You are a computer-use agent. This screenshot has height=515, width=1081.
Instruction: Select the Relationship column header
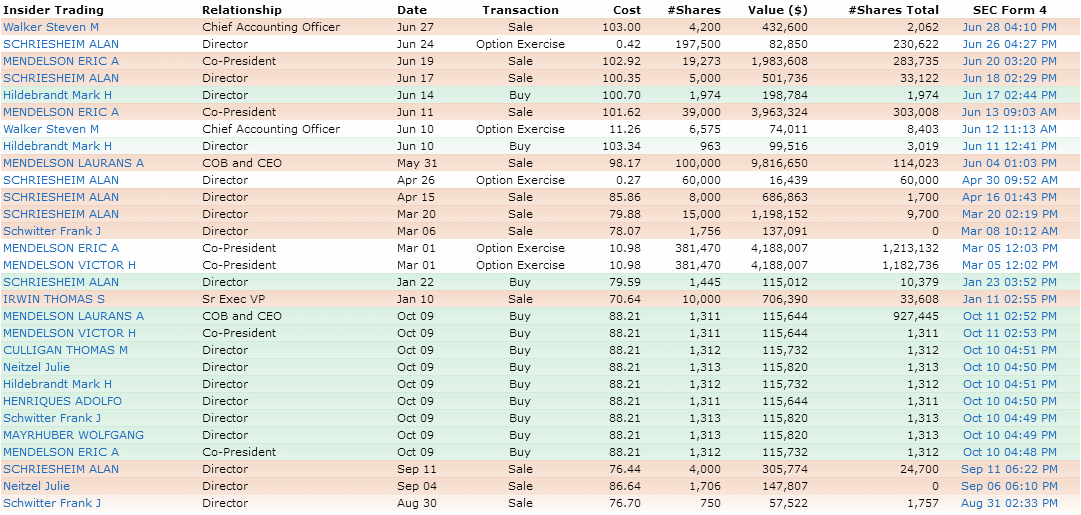pos(242,10)
